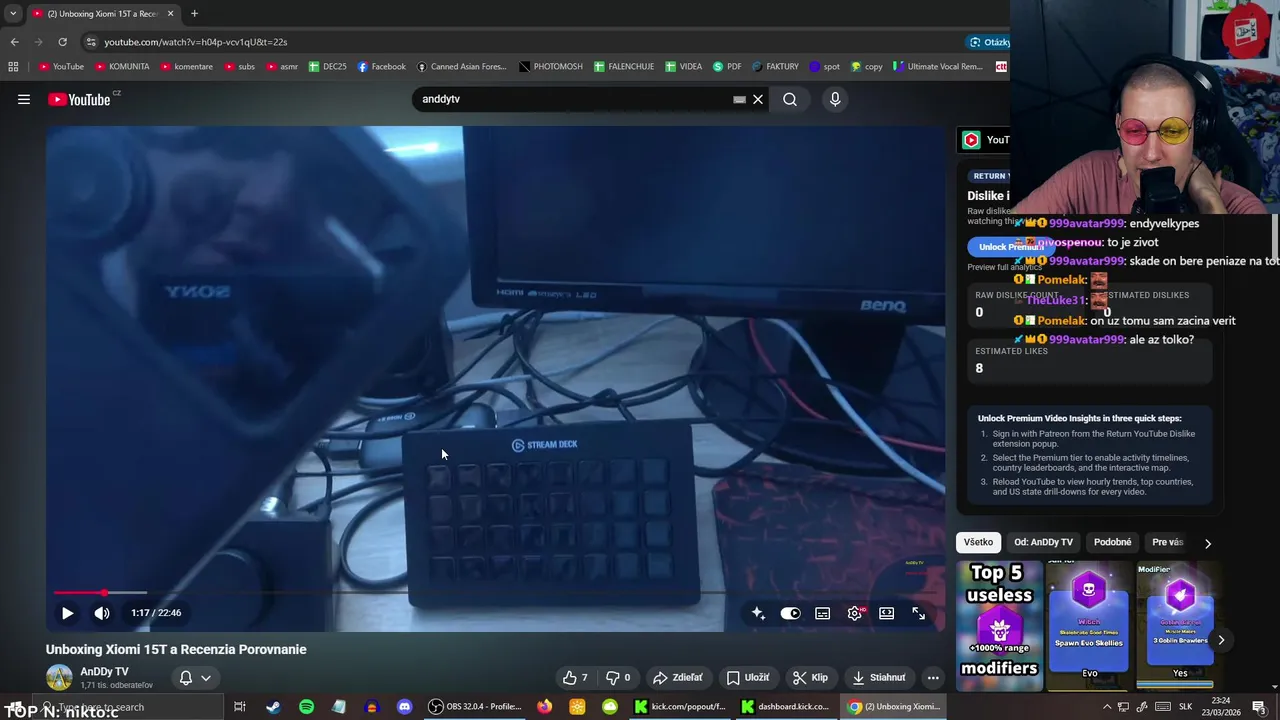Go to the YouTube home logo
The image size is (1280, 720).
tap(79, 99)
